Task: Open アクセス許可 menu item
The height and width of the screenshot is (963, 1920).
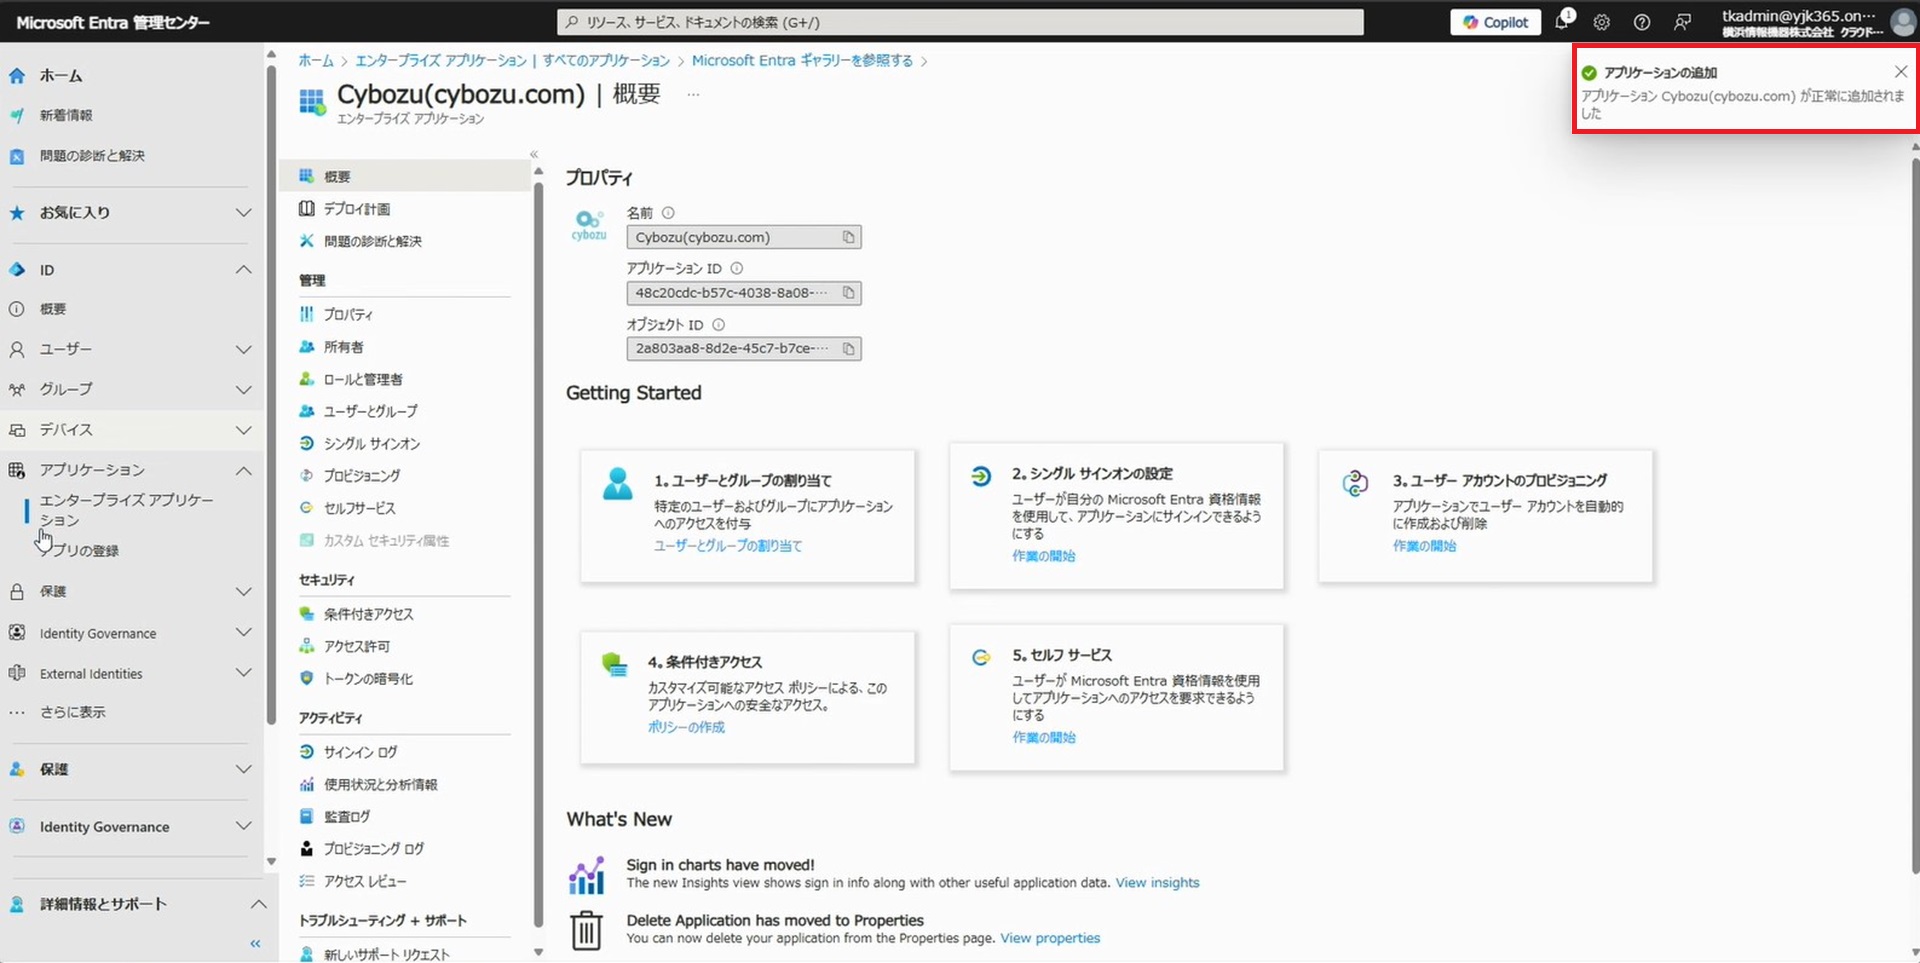Action: [357, 646]
